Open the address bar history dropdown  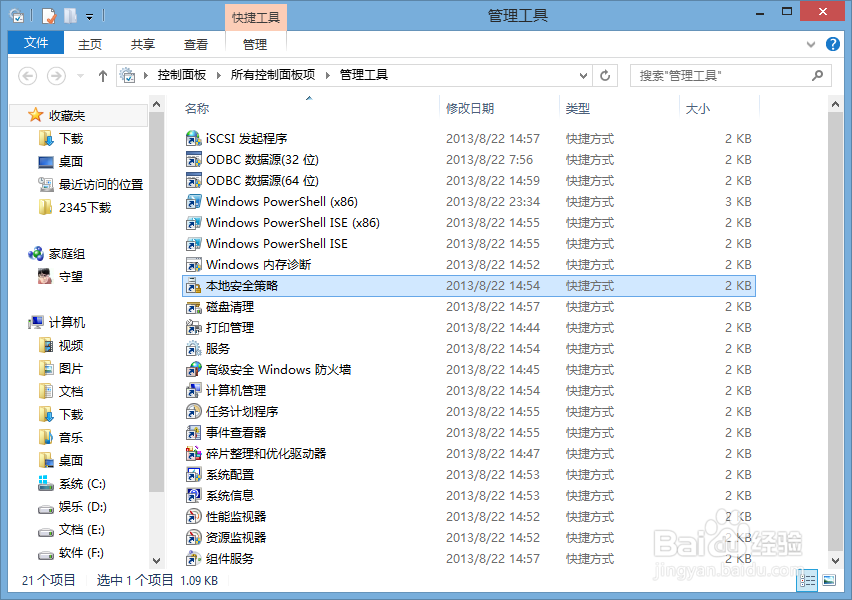point(583,76)
